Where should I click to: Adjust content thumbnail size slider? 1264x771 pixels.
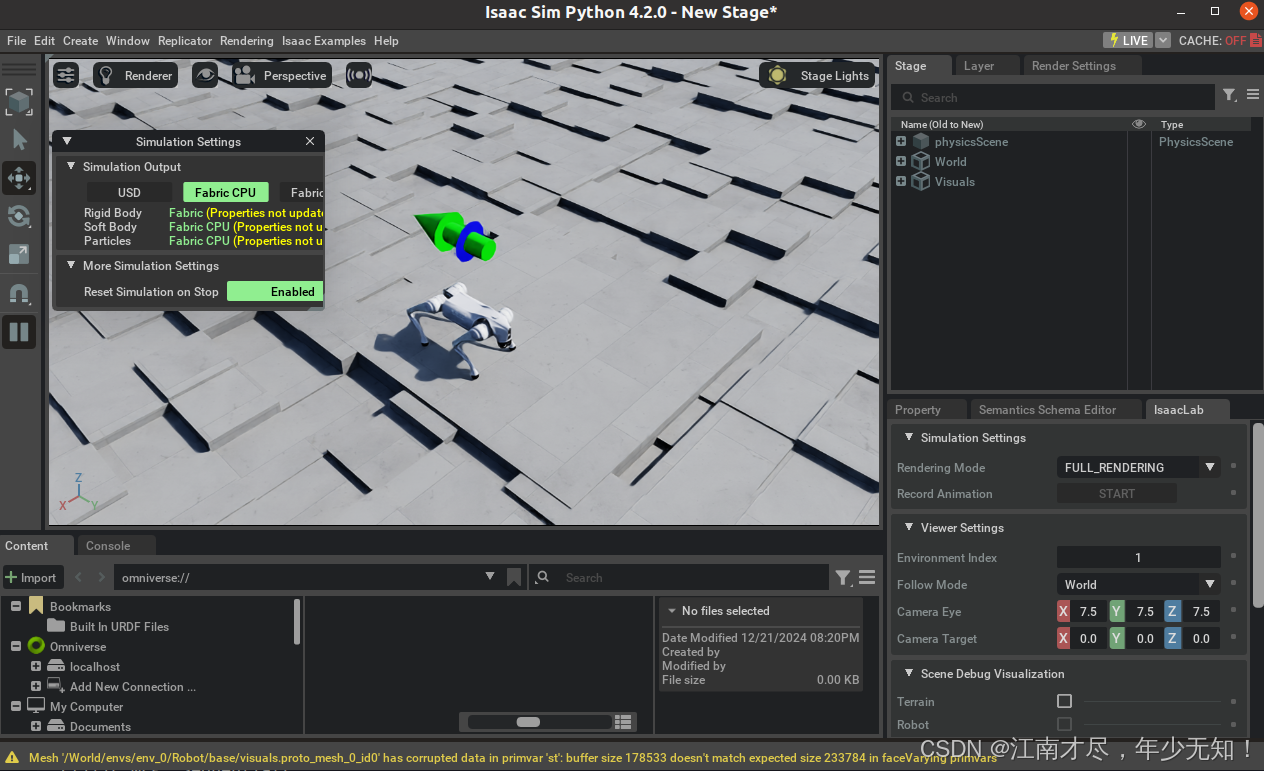(x=539, y=722)
